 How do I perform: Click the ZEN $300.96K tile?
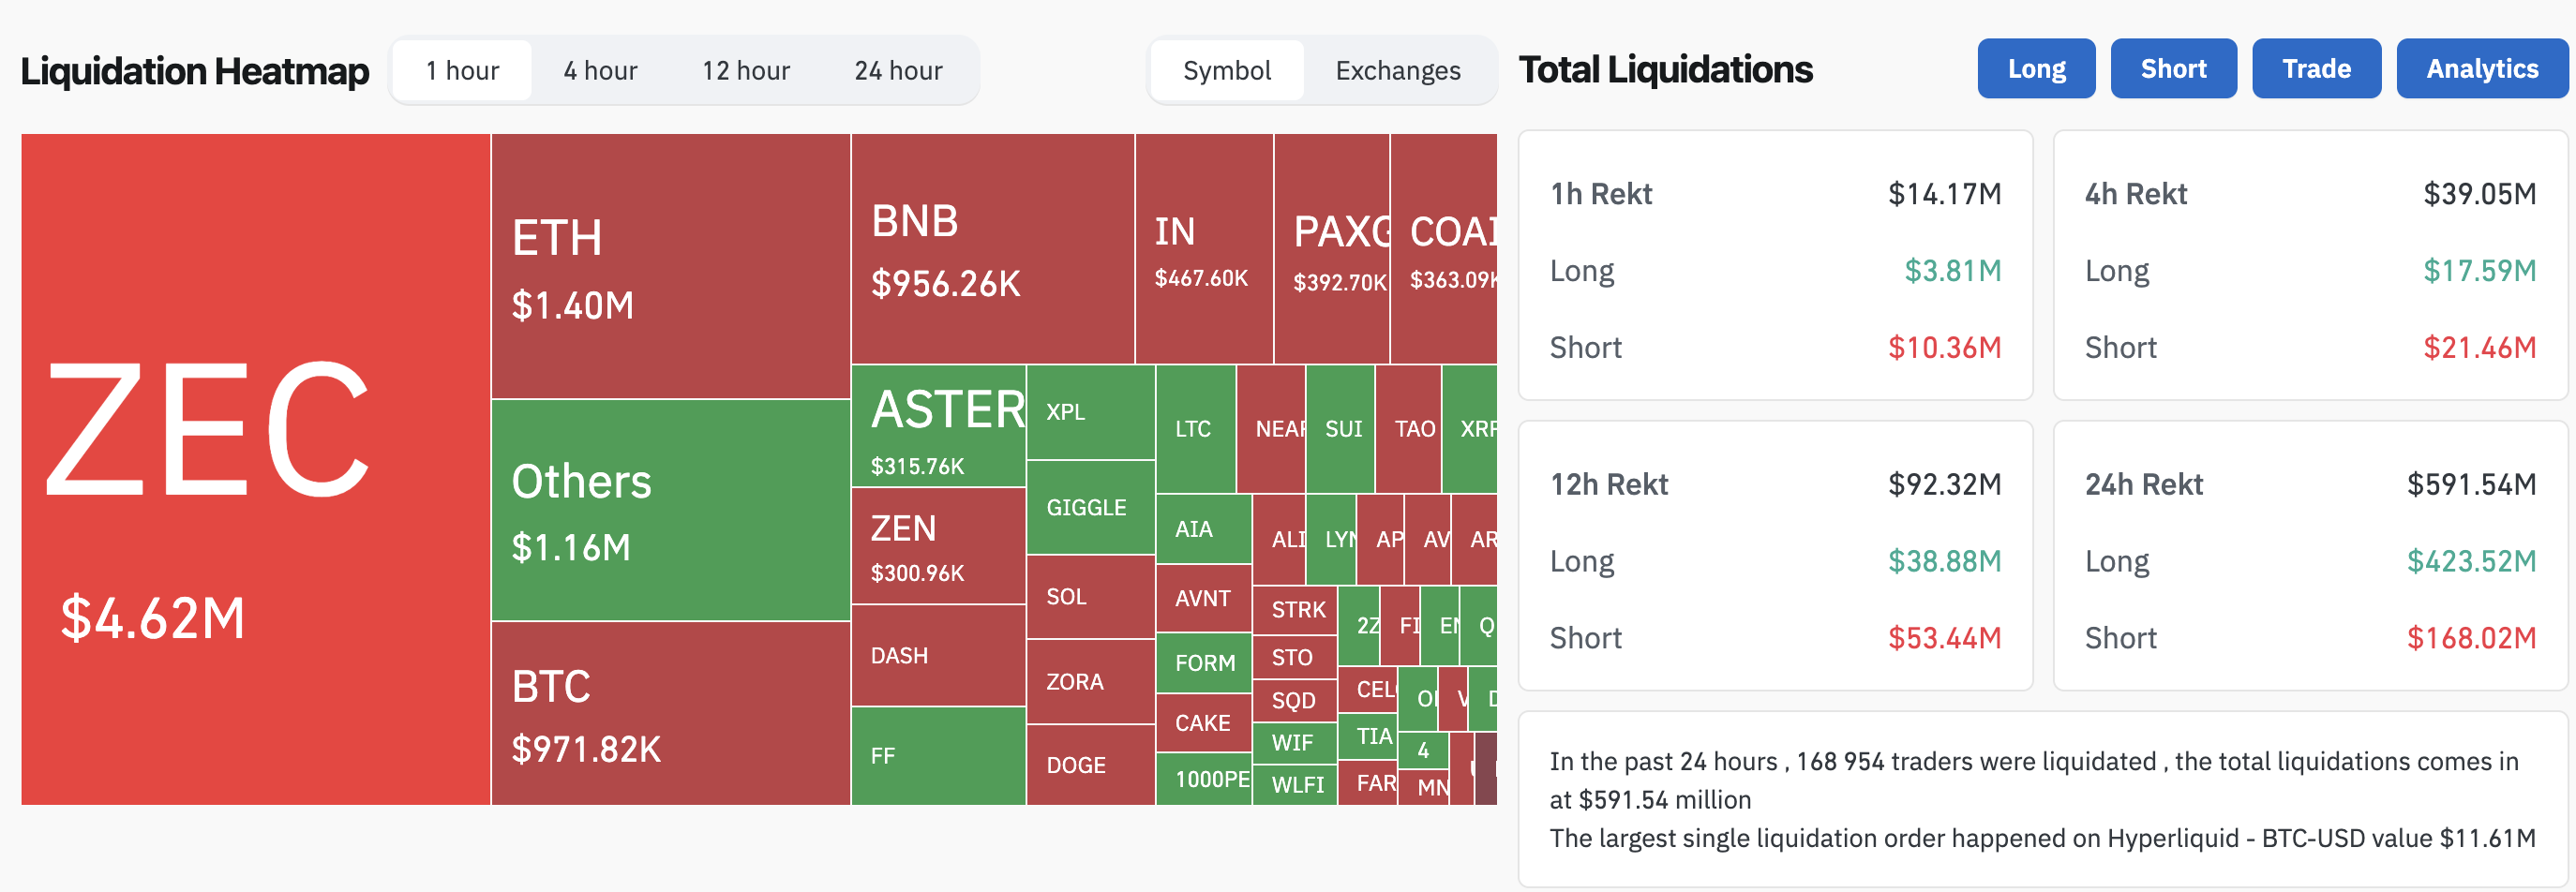938,546
